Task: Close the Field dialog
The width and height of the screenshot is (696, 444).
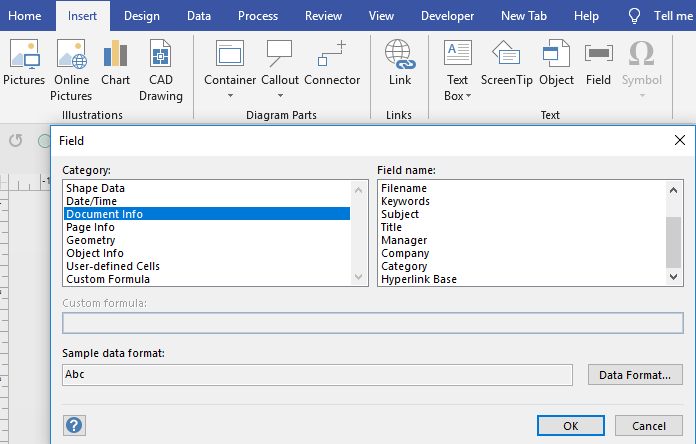Action: 679,141
